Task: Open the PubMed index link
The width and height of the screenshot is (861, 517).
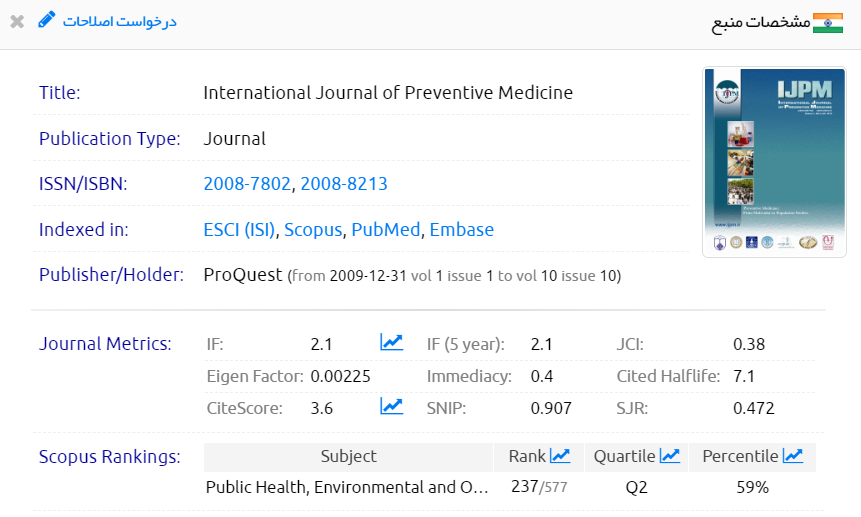Action: tap(386, 230)
